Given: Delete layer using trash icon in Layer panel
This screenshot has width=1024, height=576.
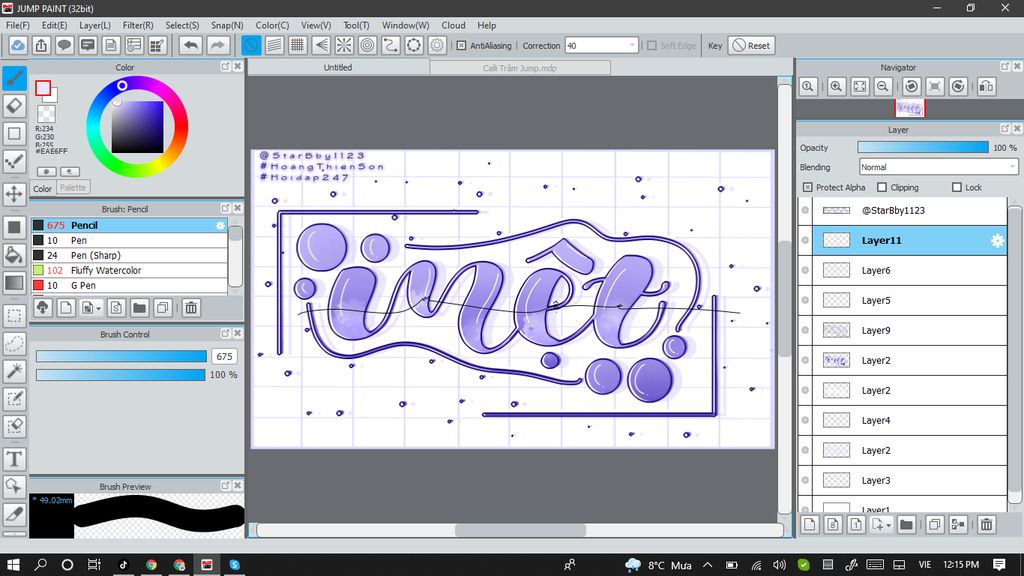Looking at the screenshot, I should tap(986, 524).
